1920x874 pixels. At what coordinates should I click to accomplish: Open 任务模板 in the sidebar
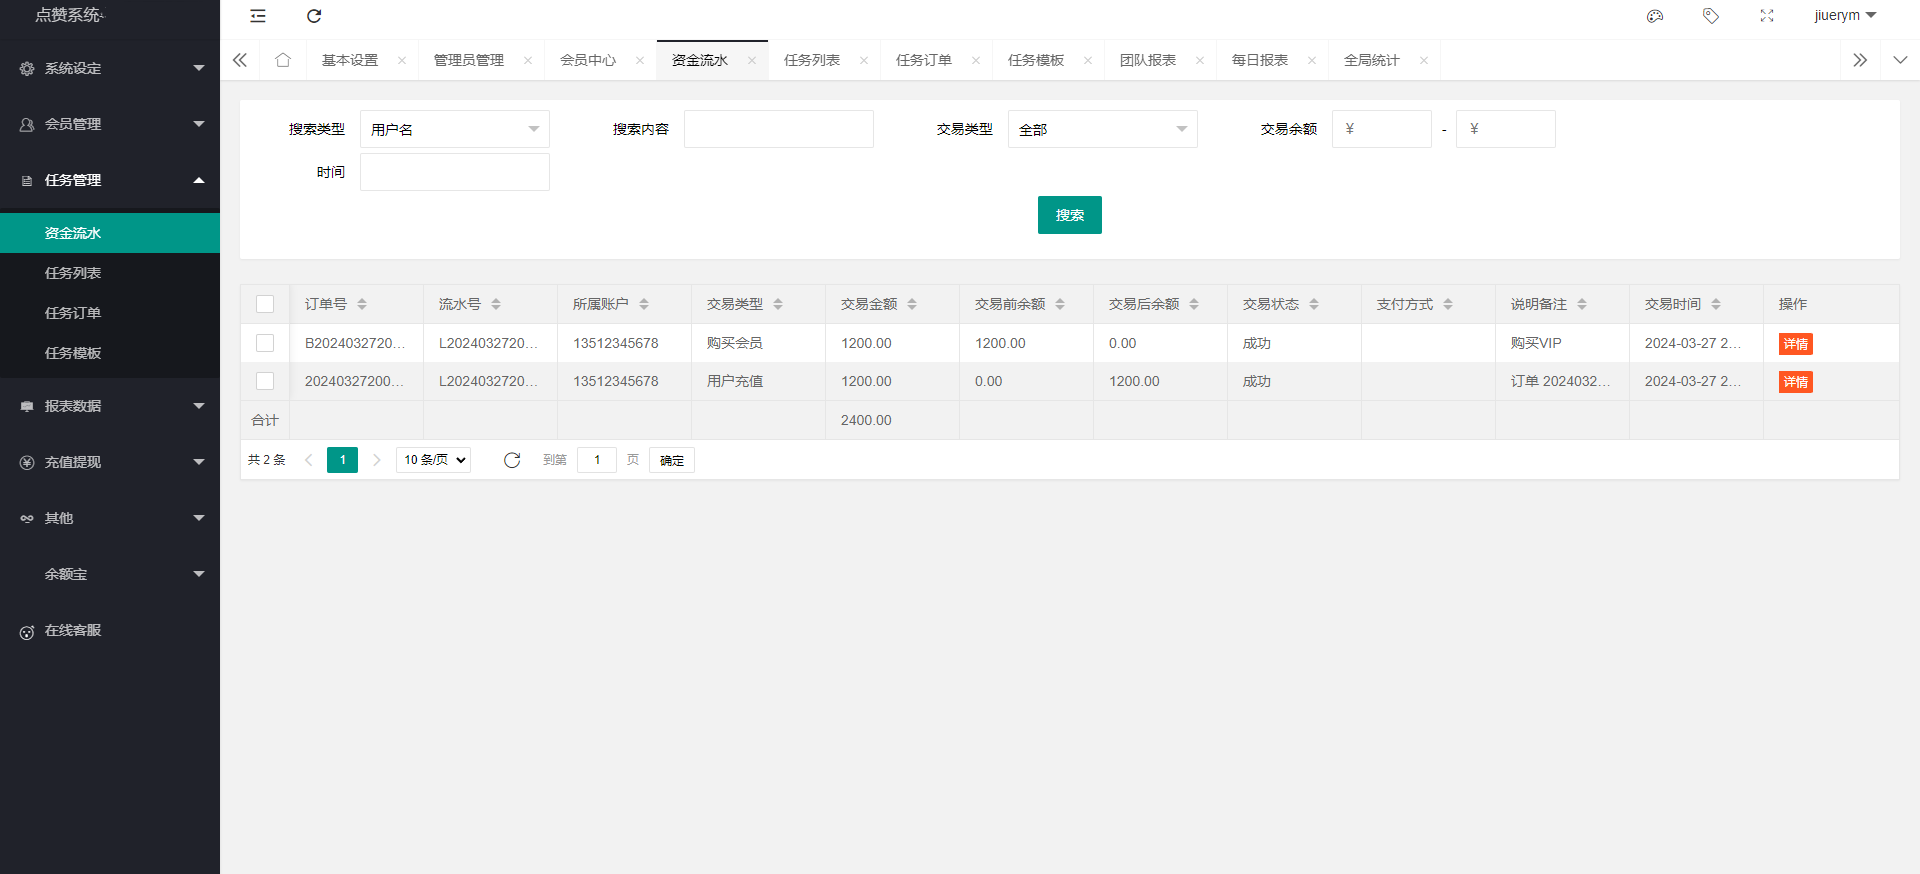(73, 353)
